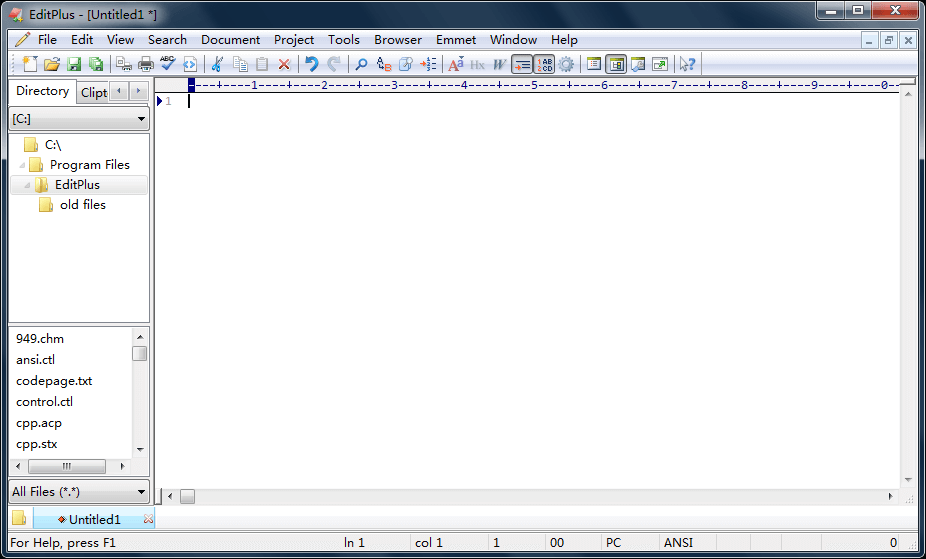
Task: Click the View in Browser icon
Action: pos(190,64)
